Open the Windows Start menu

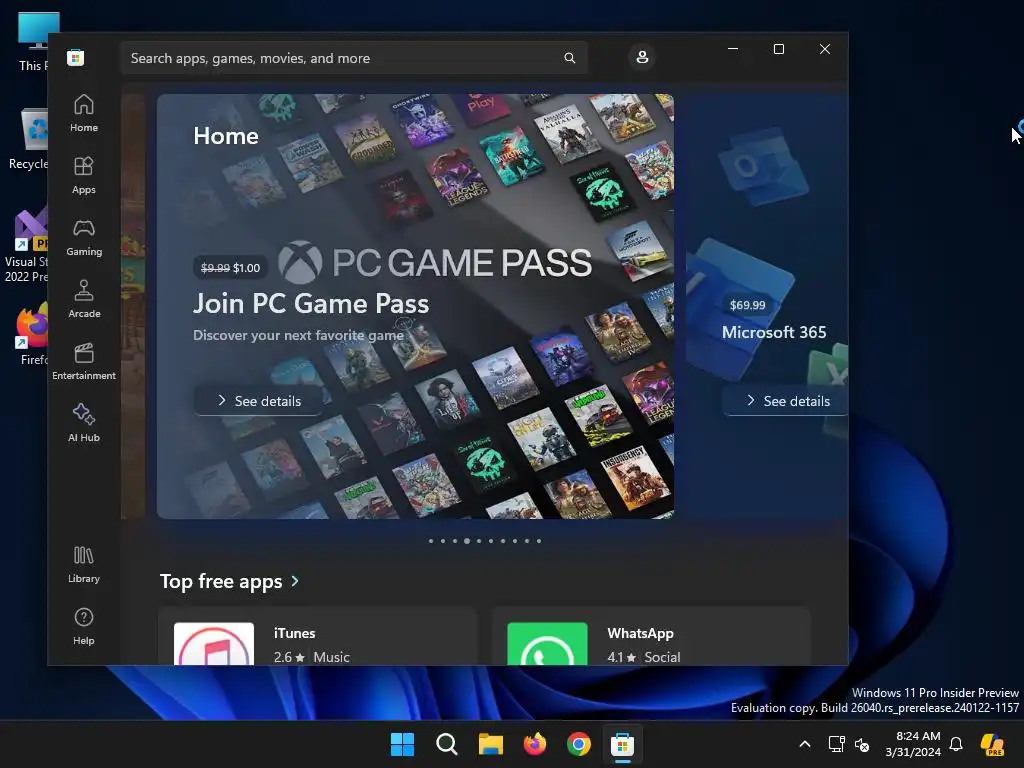click(x=402, y=744)
